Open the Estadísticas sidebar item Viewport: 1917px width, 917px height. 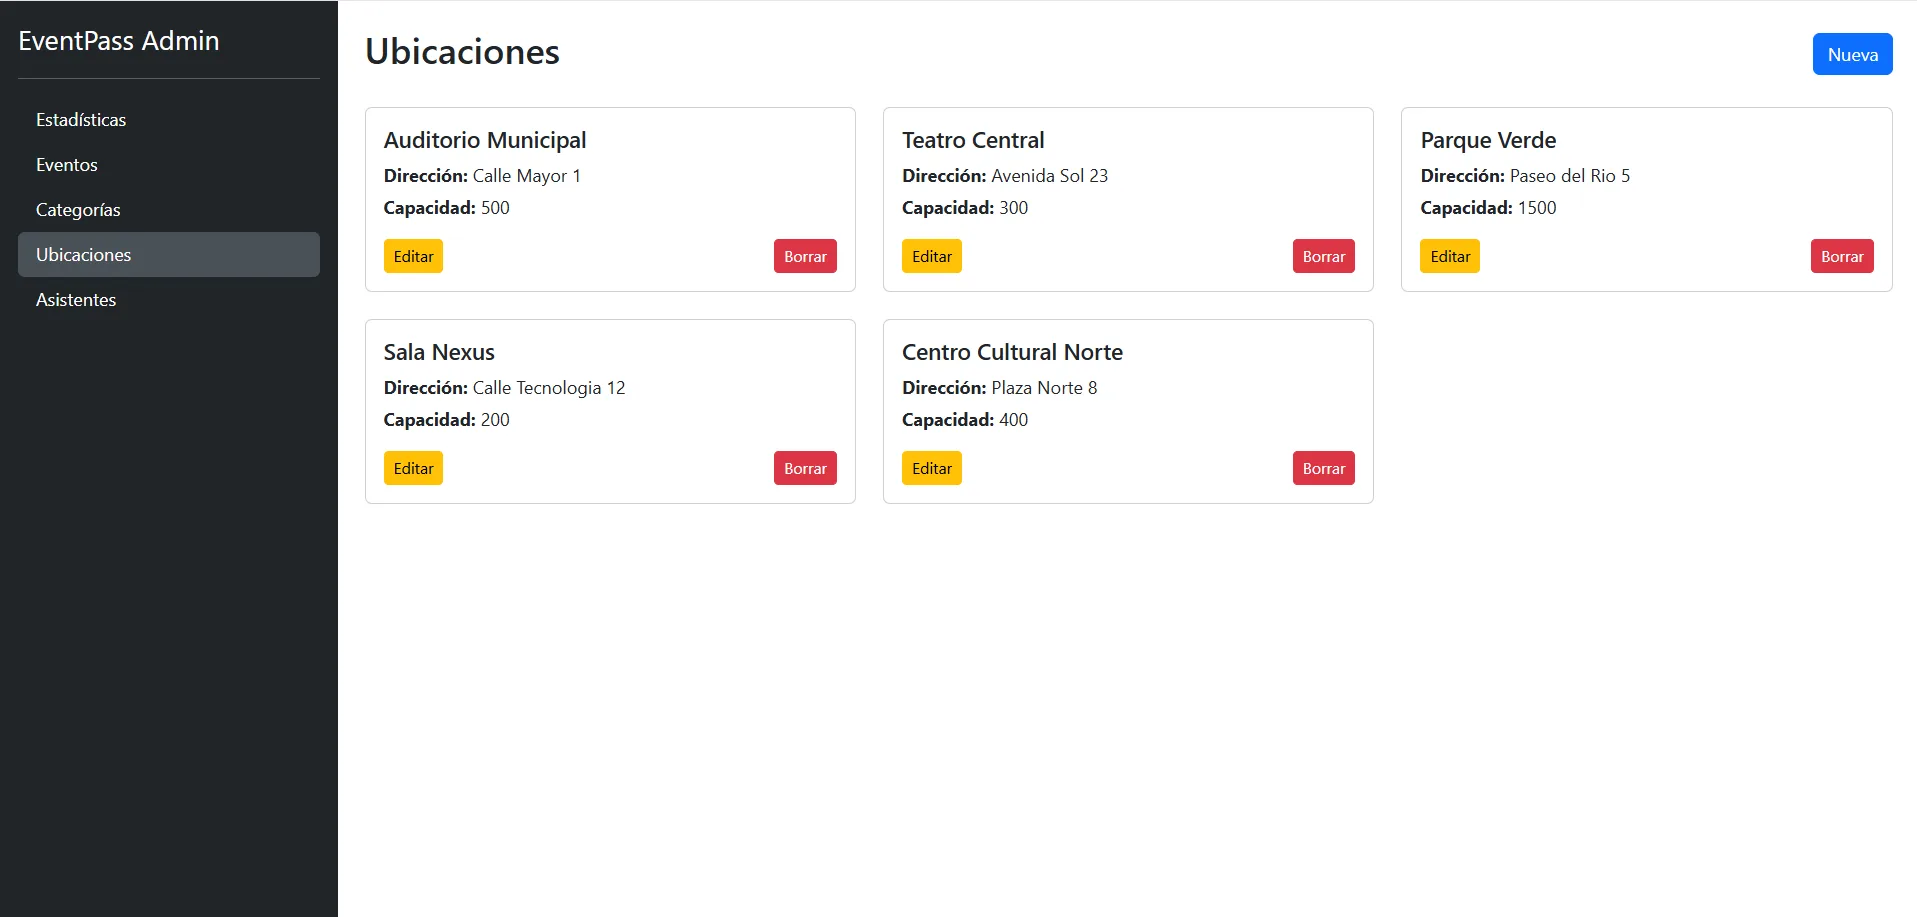[169, 120]
